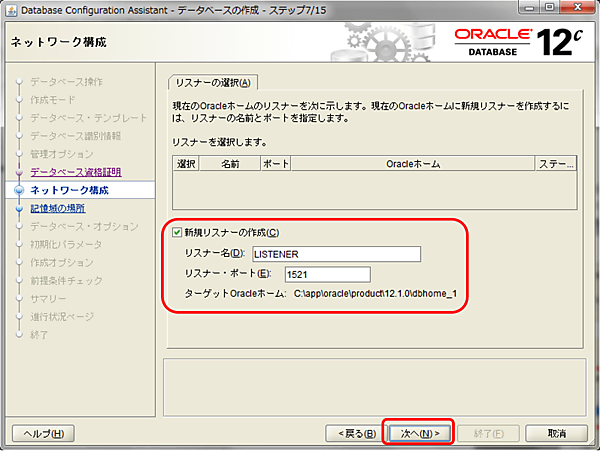Image resolution: width=600 pixels, height=451 pixels.
Task: Click the 初期化パラメータ step label
Action: click(x=66, y=244)
